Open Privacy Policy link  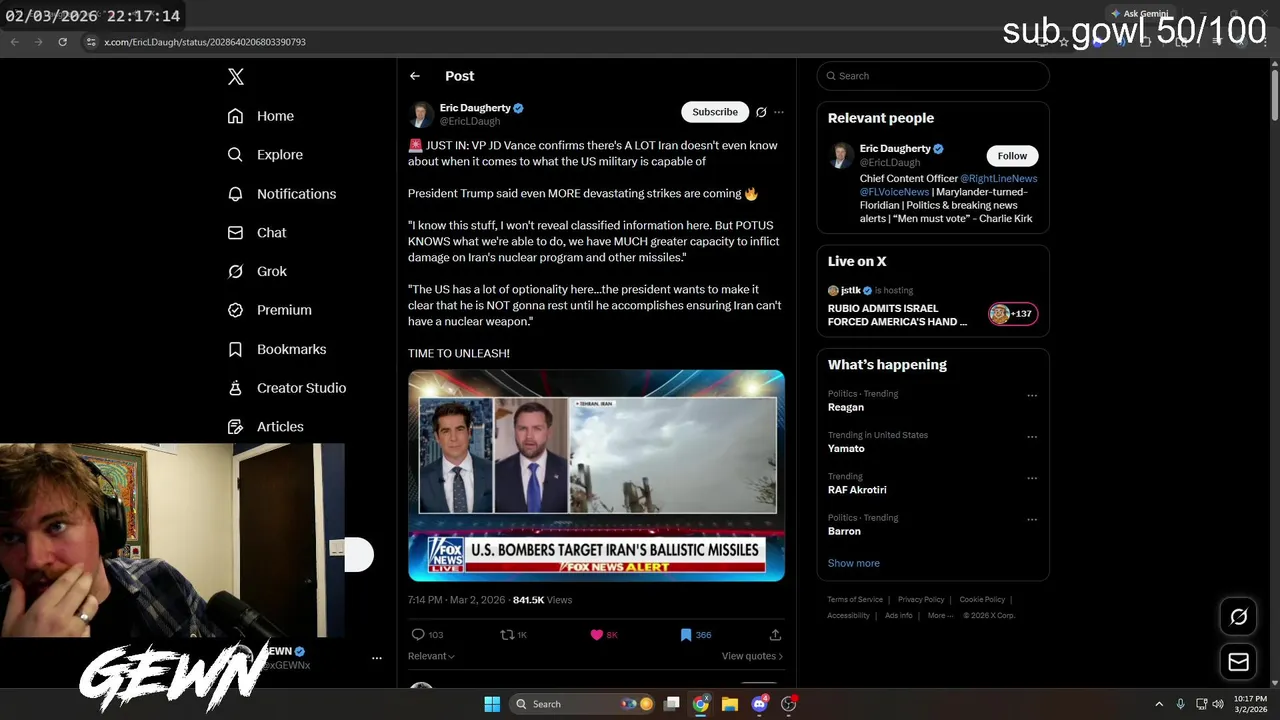(921, 600)
